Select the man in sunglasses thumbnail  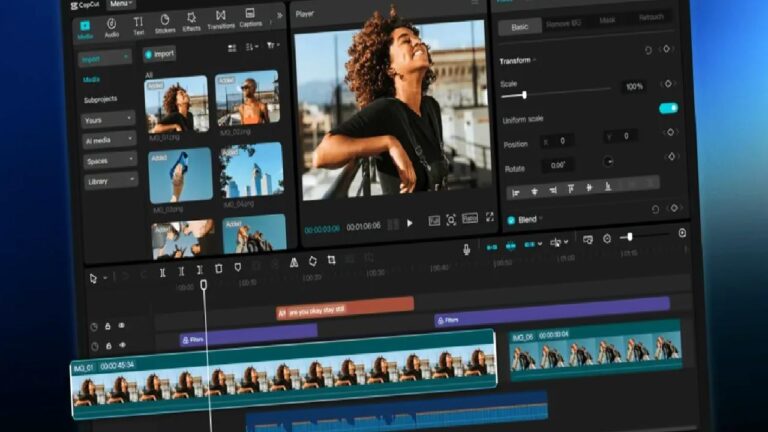coord(248,98)
